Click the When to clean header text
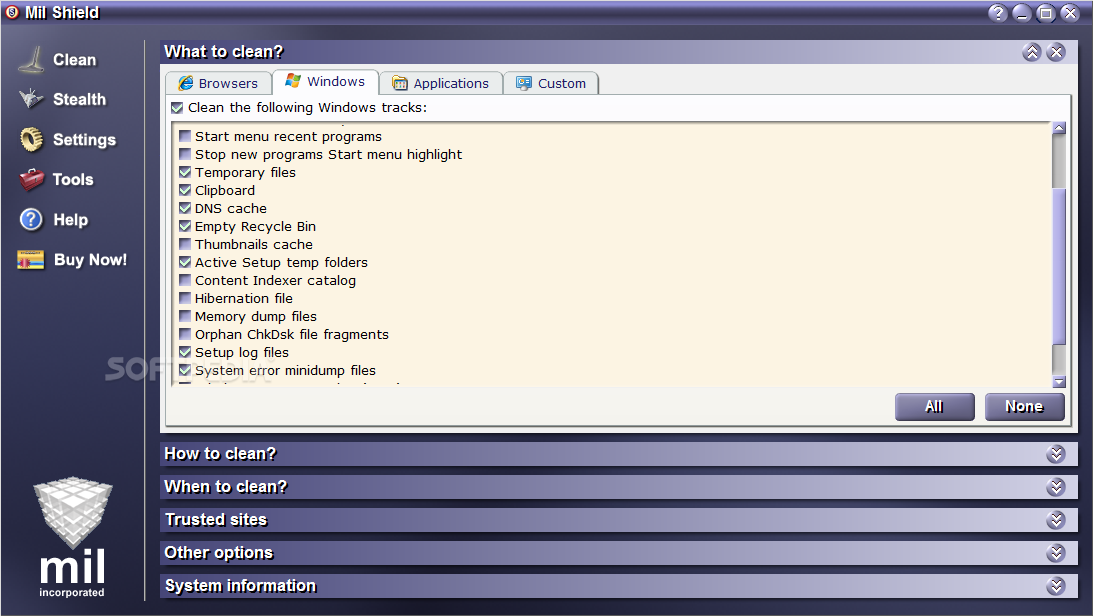The image size is (1093, 616). click(x=226, y=486)
